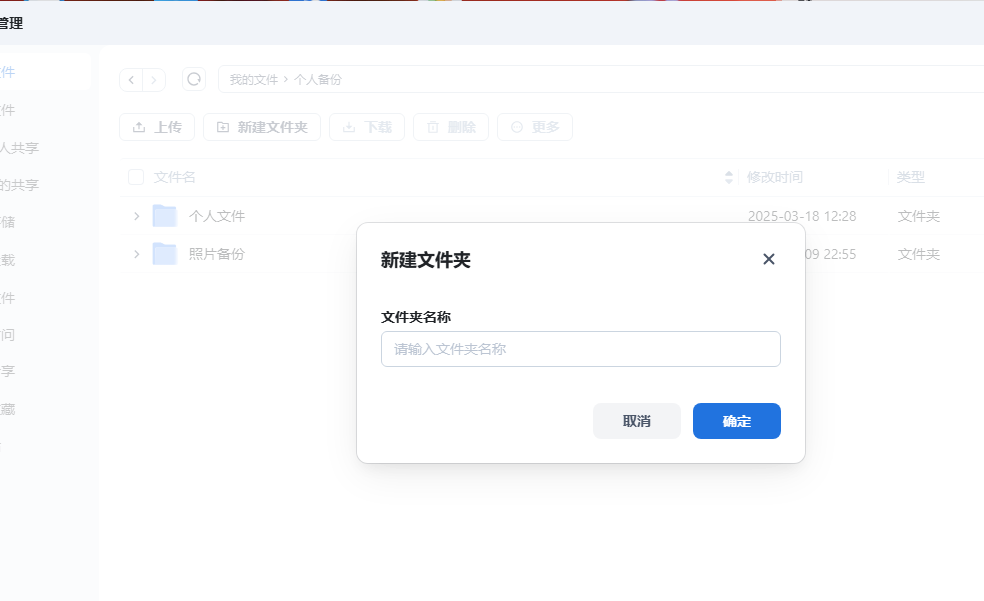This screenshot has height=601, width=984.
Task: Sort by the 文件名 column arrows
Action: click(x=729, y=178)
